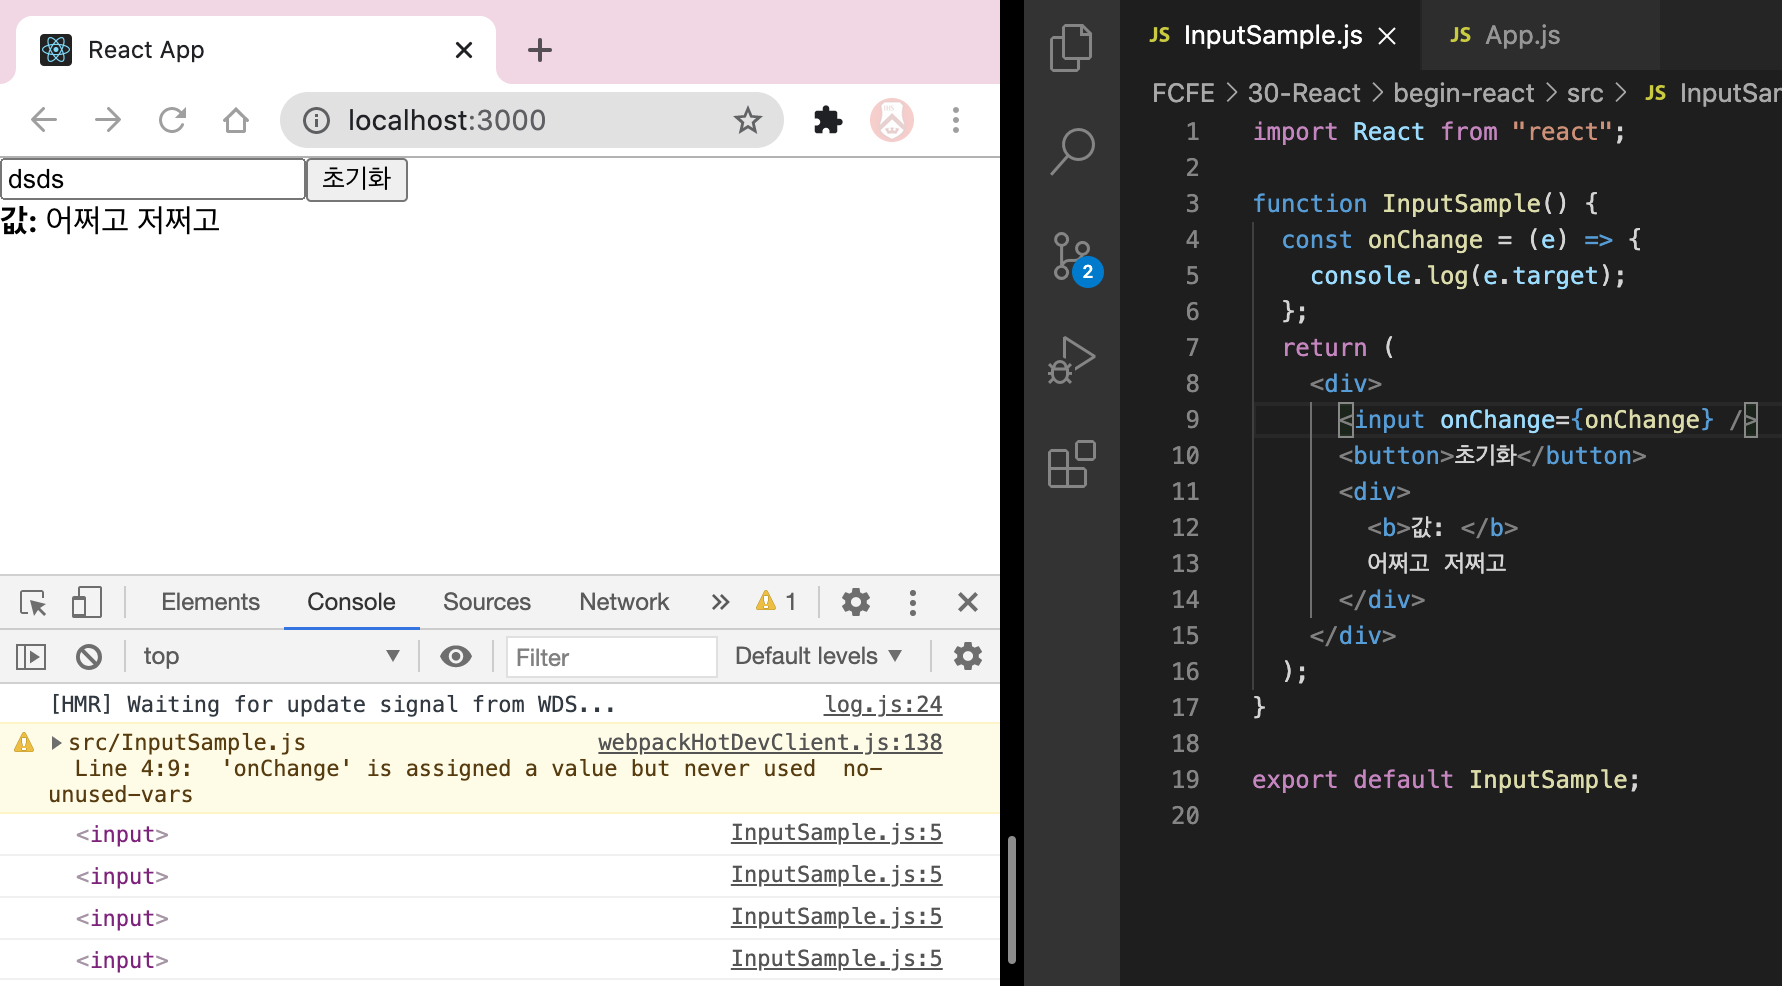Close the InputSample.js editor tab
This screenshot has height=986, width=1782.
pyautogui.click(x=1387, y=36)
